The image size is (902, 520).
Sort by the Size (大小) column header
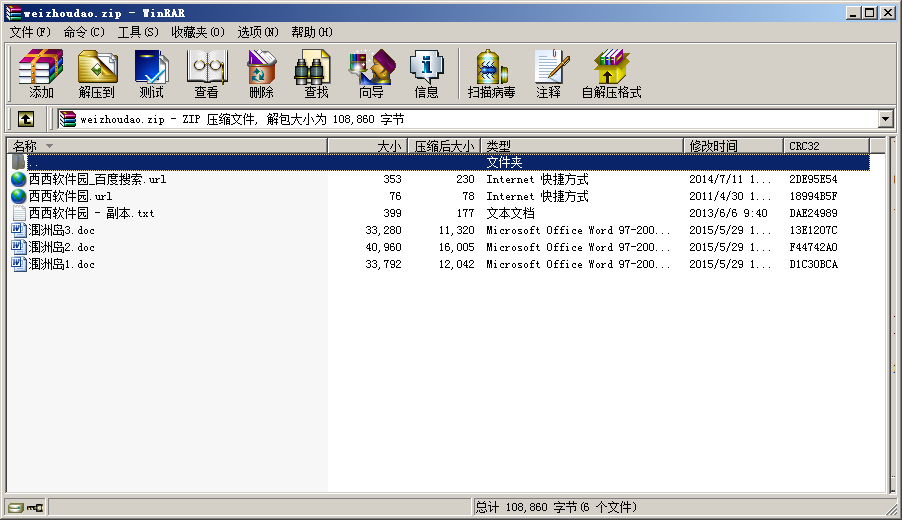pyautogui.click(x=368, y=146)
